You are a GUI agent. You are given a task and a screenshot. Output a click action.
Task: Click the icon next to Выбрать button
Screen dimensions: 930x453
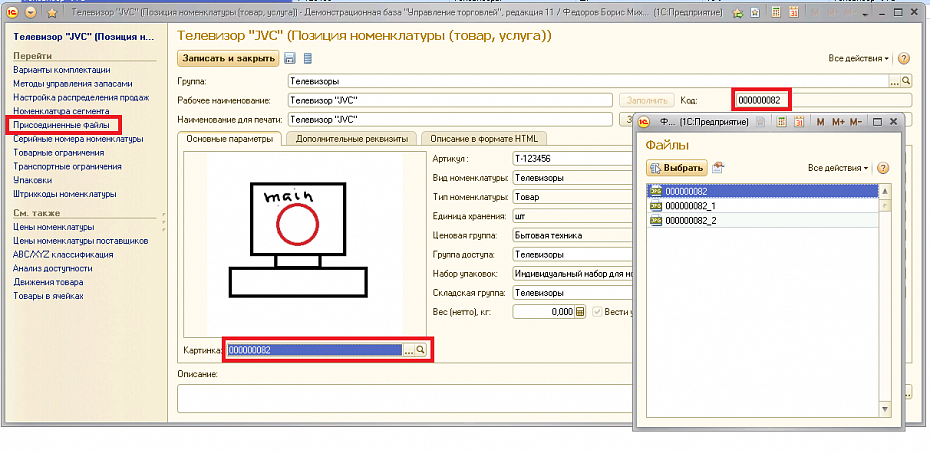[718, 168]
